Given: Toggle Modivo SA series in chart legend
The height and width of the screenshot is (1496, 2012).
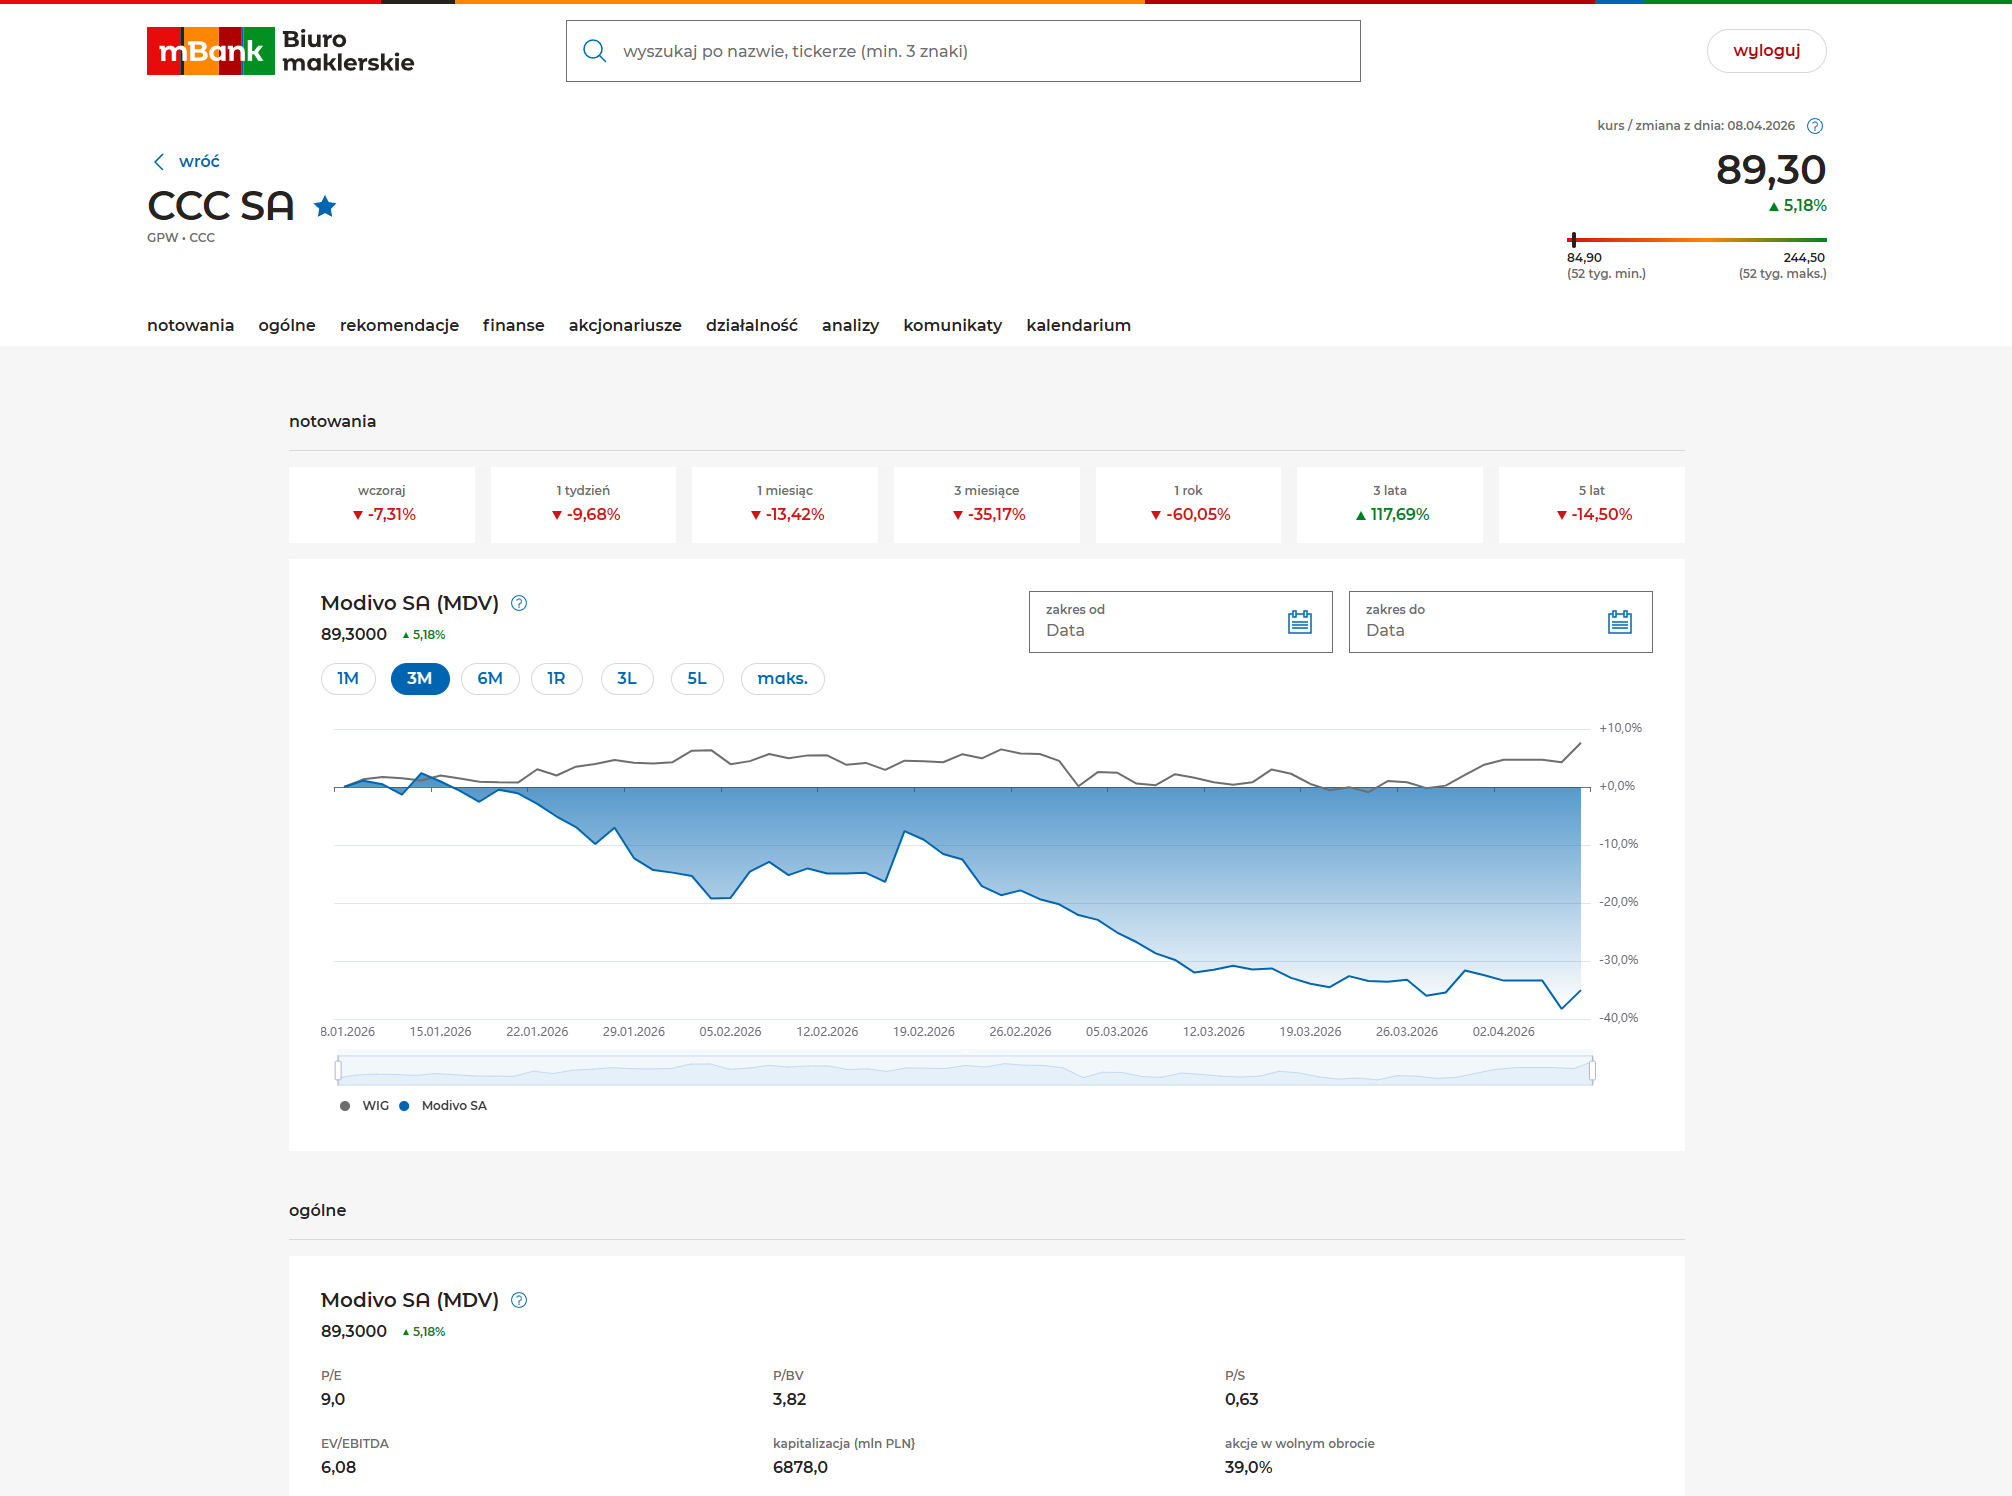Looking at the screenshot, I should tap(443, 1106).
